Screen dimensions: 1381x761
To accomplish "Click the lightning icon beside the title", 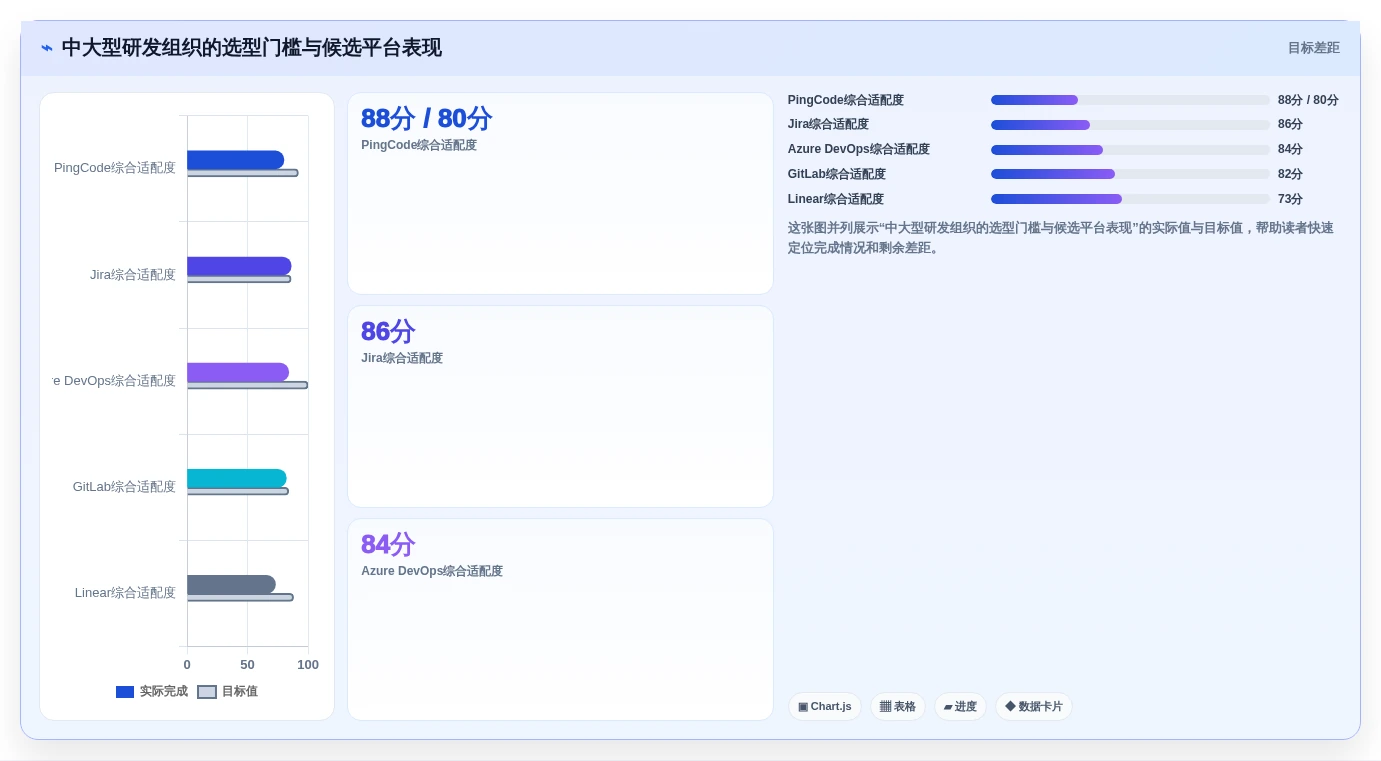I will click(x=46, y=48).
